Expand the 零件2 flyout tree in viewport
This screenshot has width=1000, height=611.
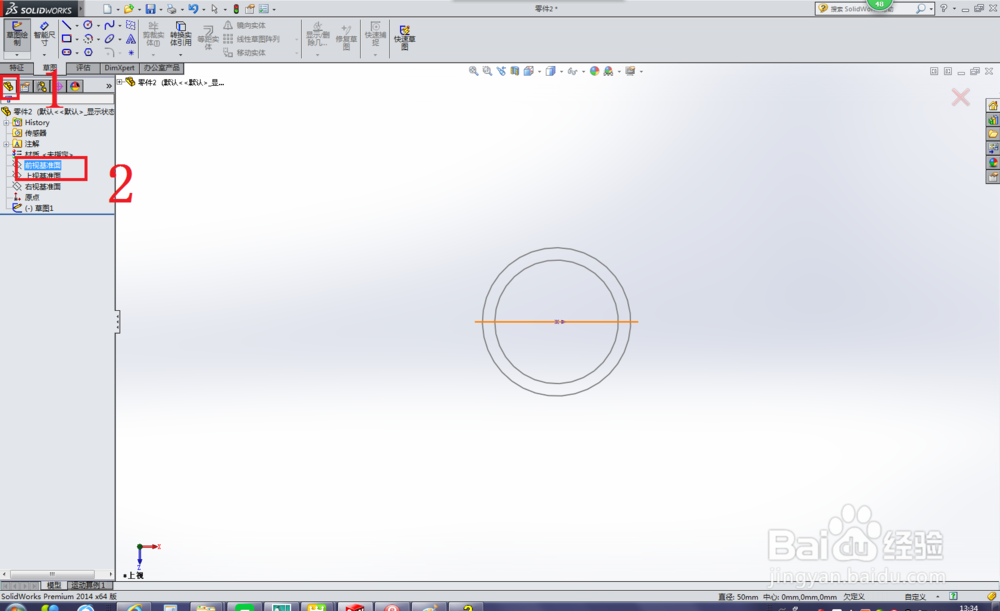click(120, 82)
